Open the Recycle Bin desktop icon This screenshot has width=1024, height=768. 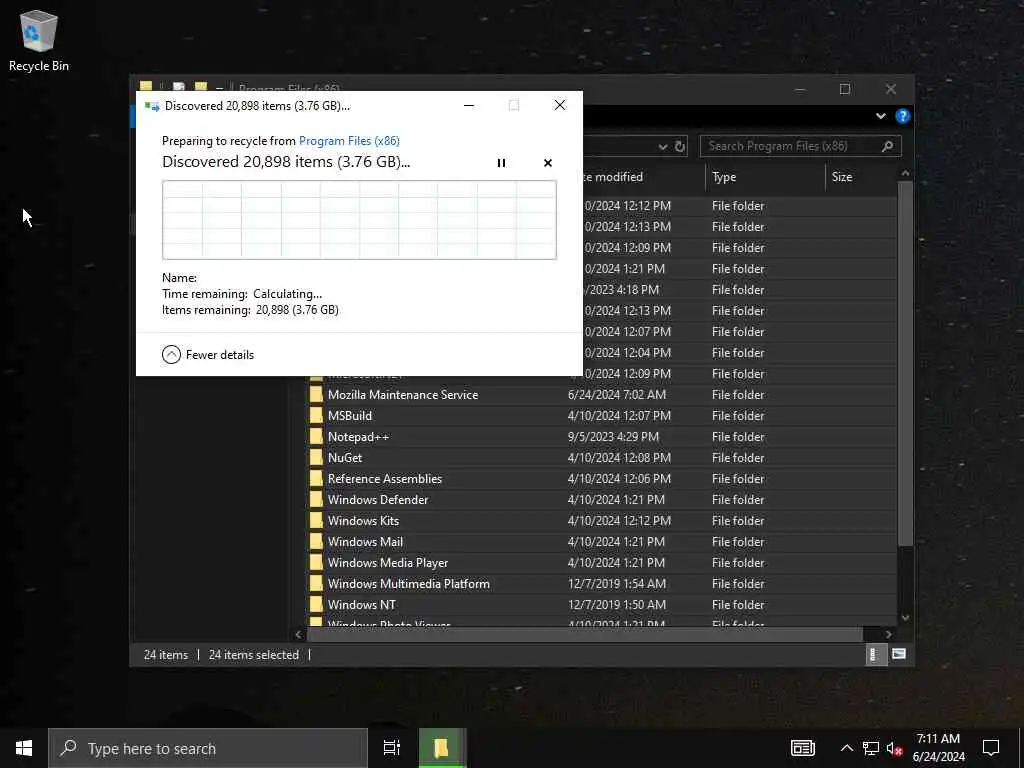39,40
